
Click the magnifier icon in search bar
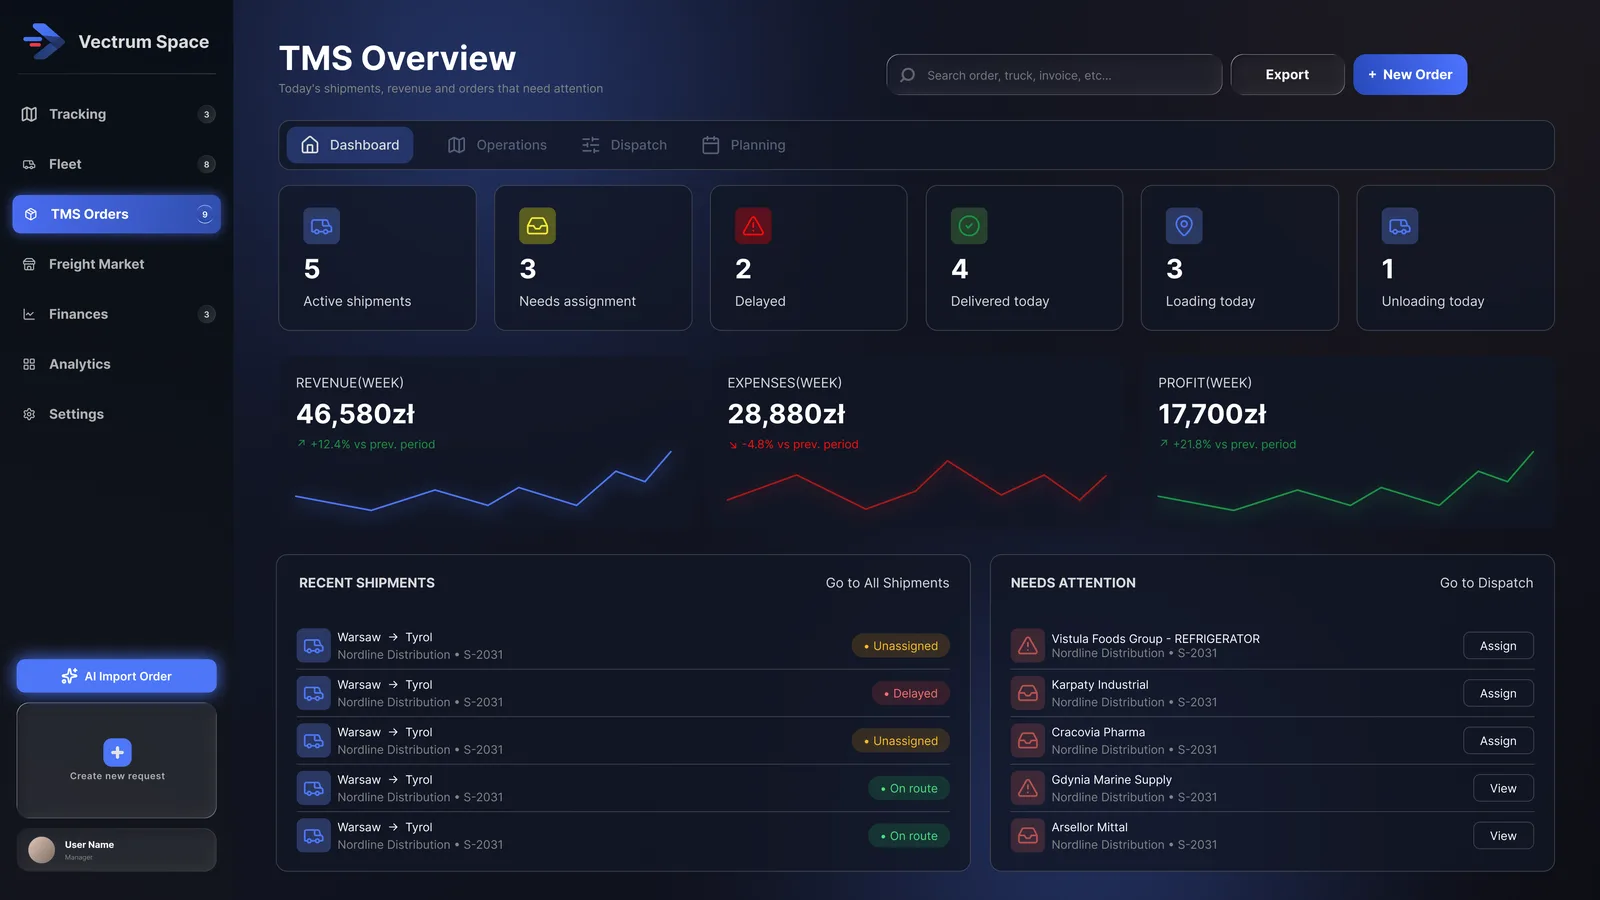pos(907,75)
